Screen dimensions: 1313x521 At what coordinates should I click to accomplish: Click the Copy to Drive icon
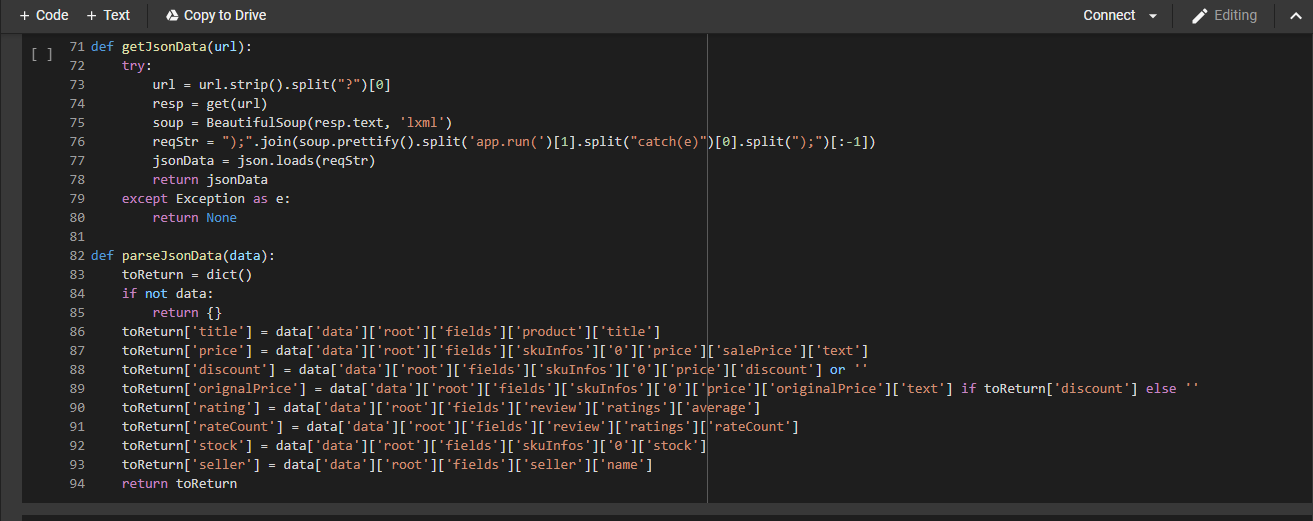(x=172, y=15)
